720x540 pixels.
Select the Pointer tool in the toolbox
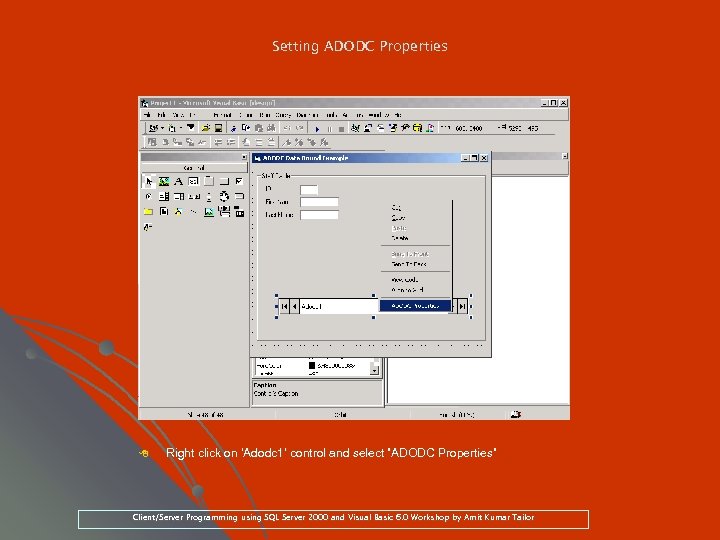click(148, 181)
